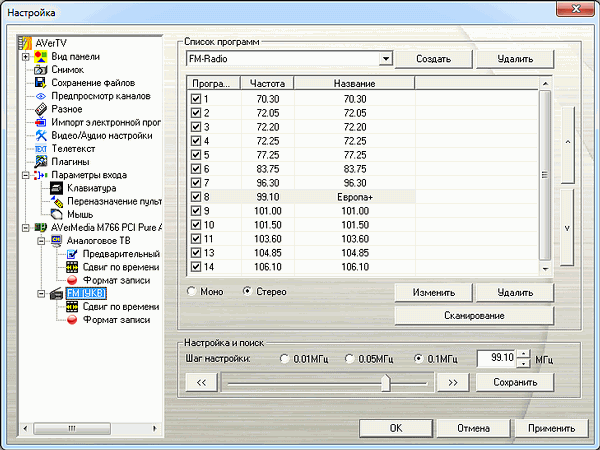Select the Телетекст icon in tree
600x450 pixels.
(x=42, y=149)
